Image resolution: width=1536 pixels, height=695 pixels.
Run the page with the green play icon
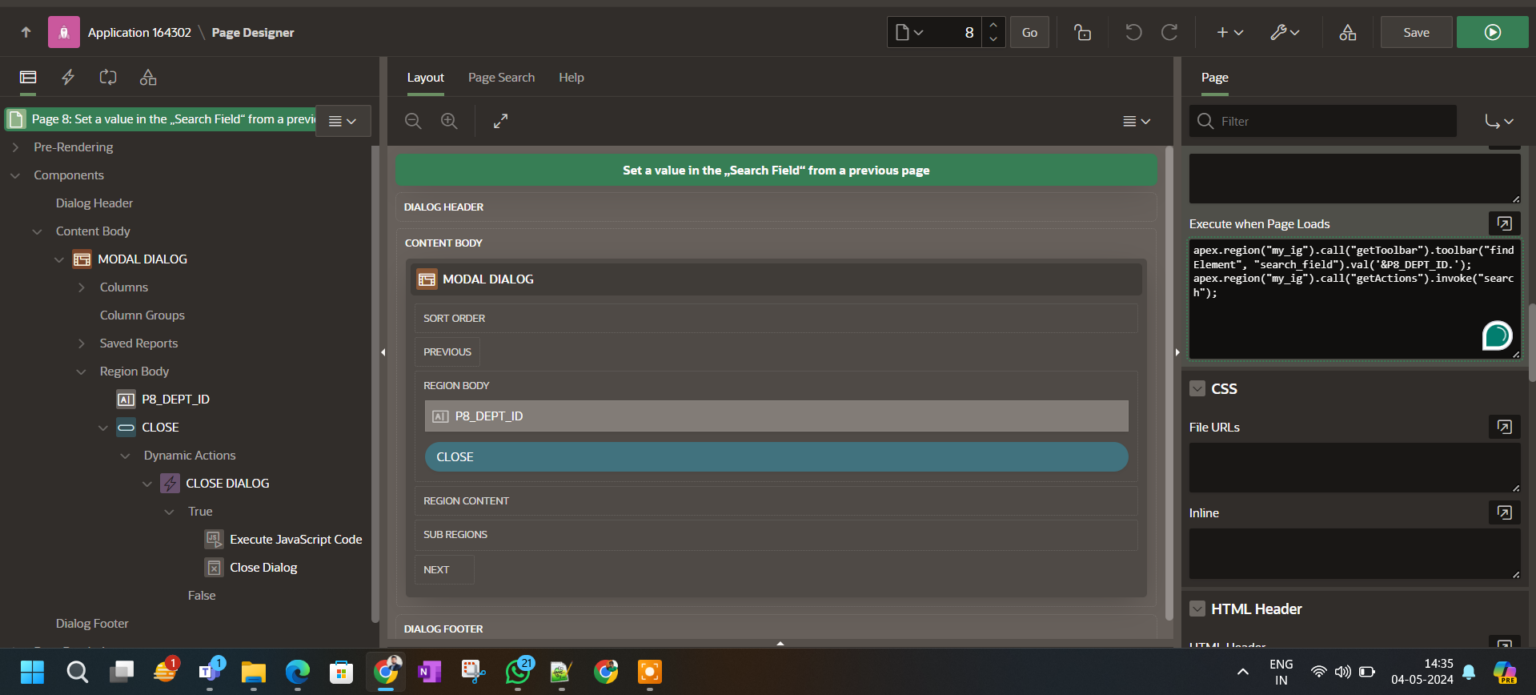[x=1492, y=31]
